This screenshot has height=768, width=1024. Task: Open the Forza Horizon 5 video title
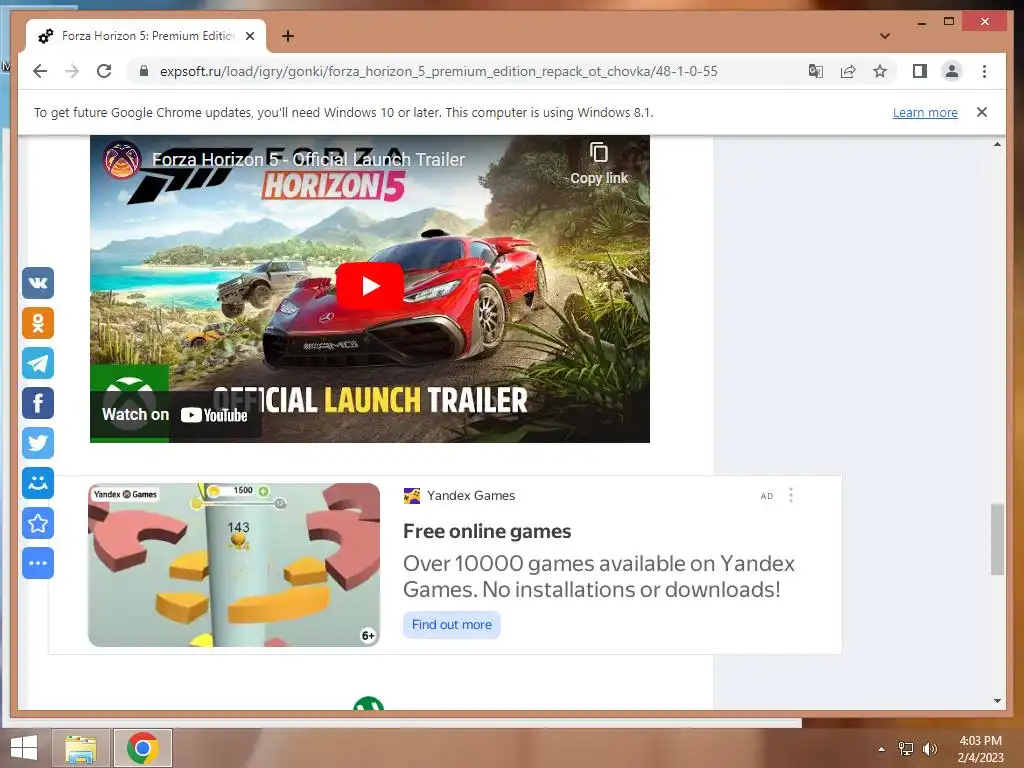pos(308,159)
